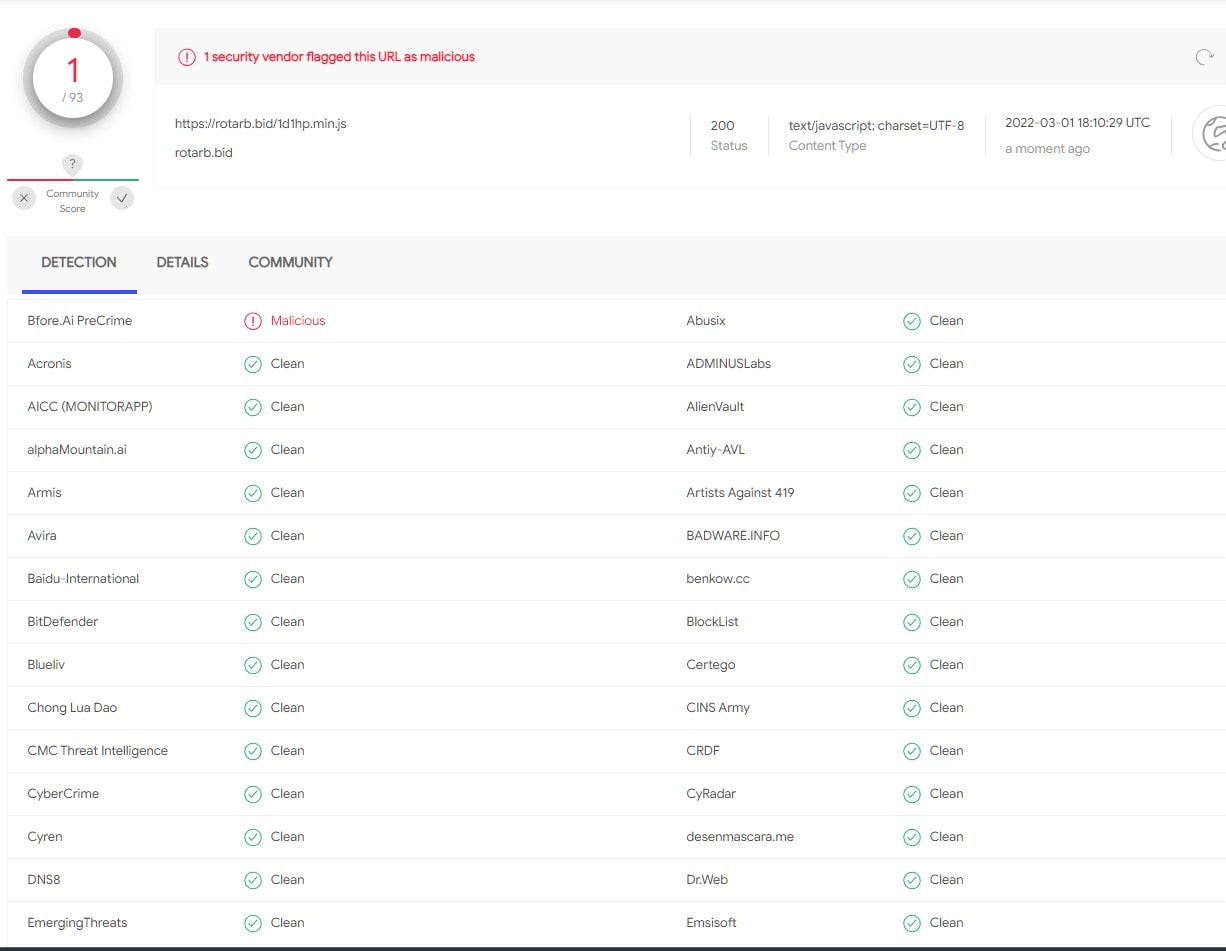
Task: Click the clean check icon for benkow.cc
Action: pyautogui.click(x=912, y=579)
